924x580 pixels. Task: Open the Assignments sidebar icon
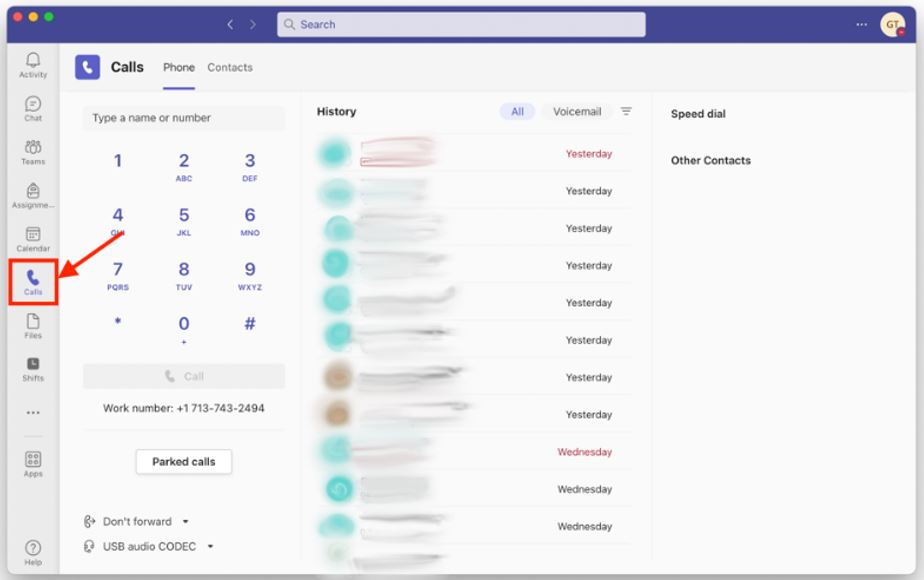33,196
